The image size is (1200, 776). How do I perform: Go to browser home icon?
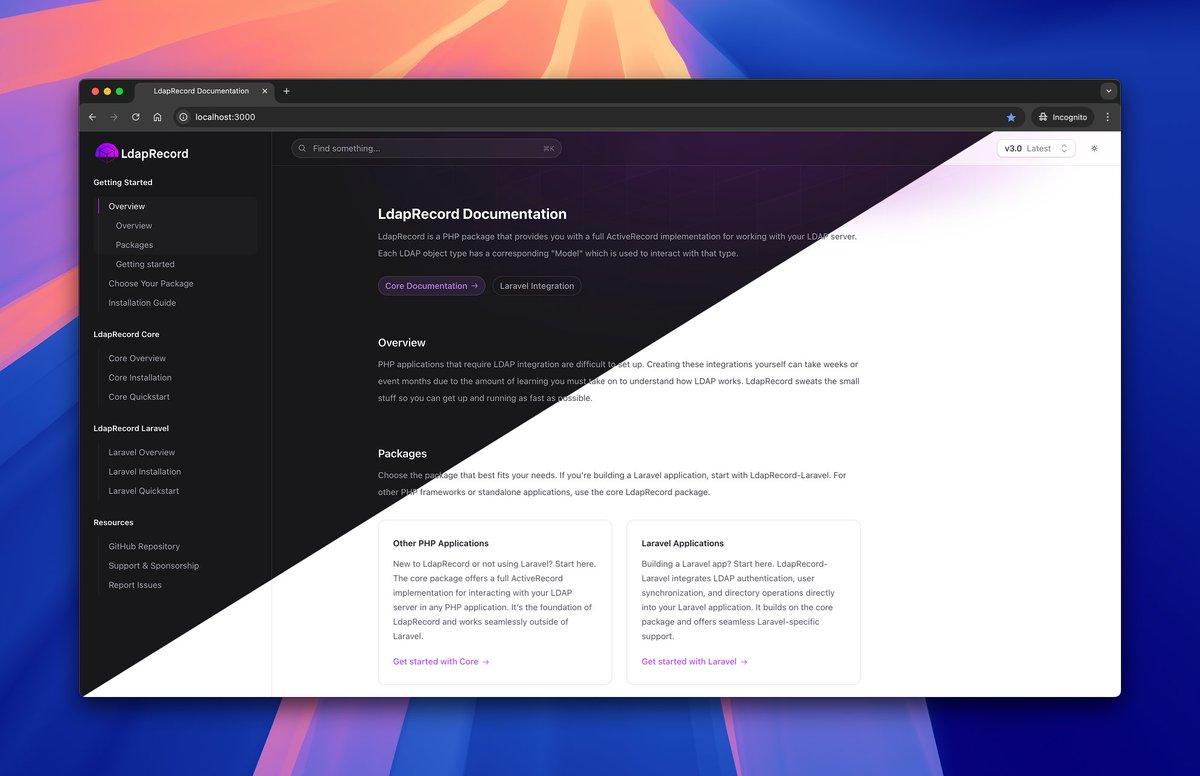(157, 117)
